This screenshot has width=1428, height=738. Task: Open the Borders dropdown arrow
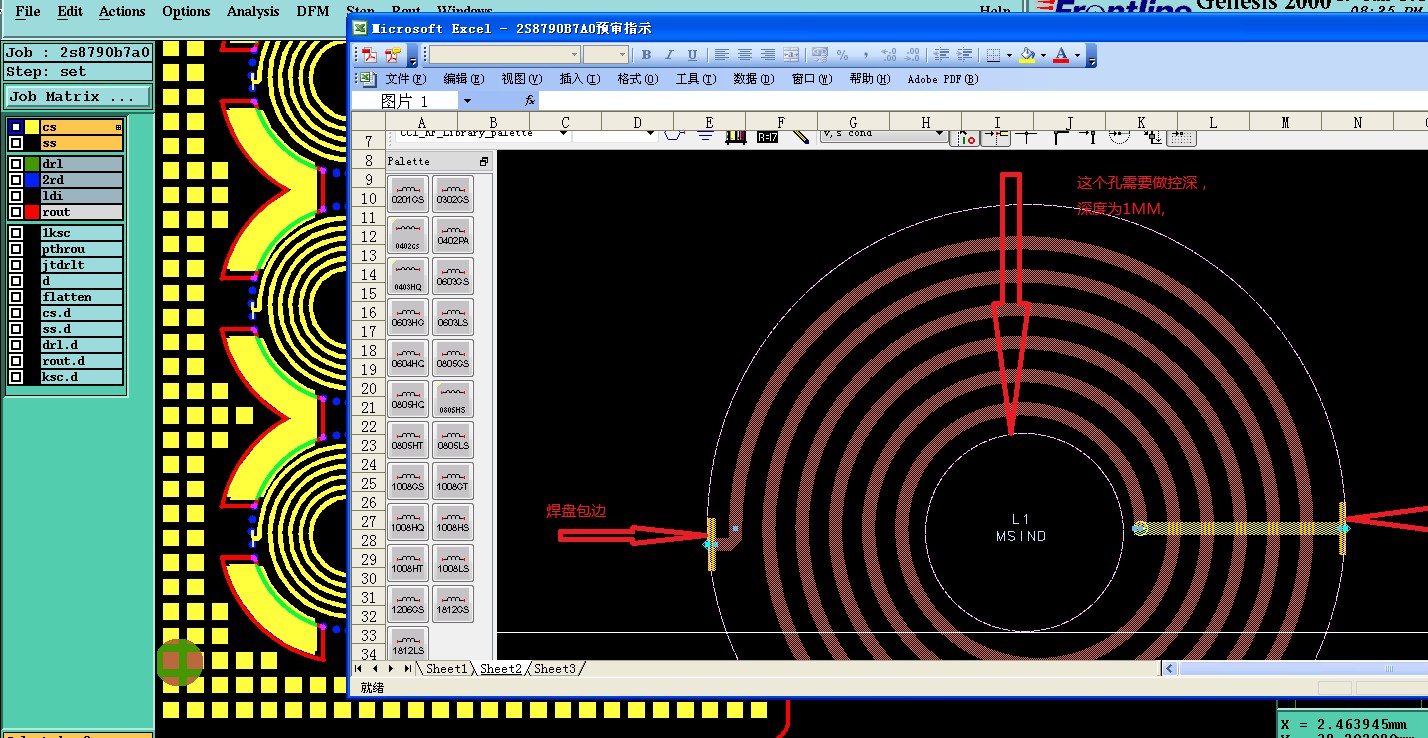click(1009, 55)
